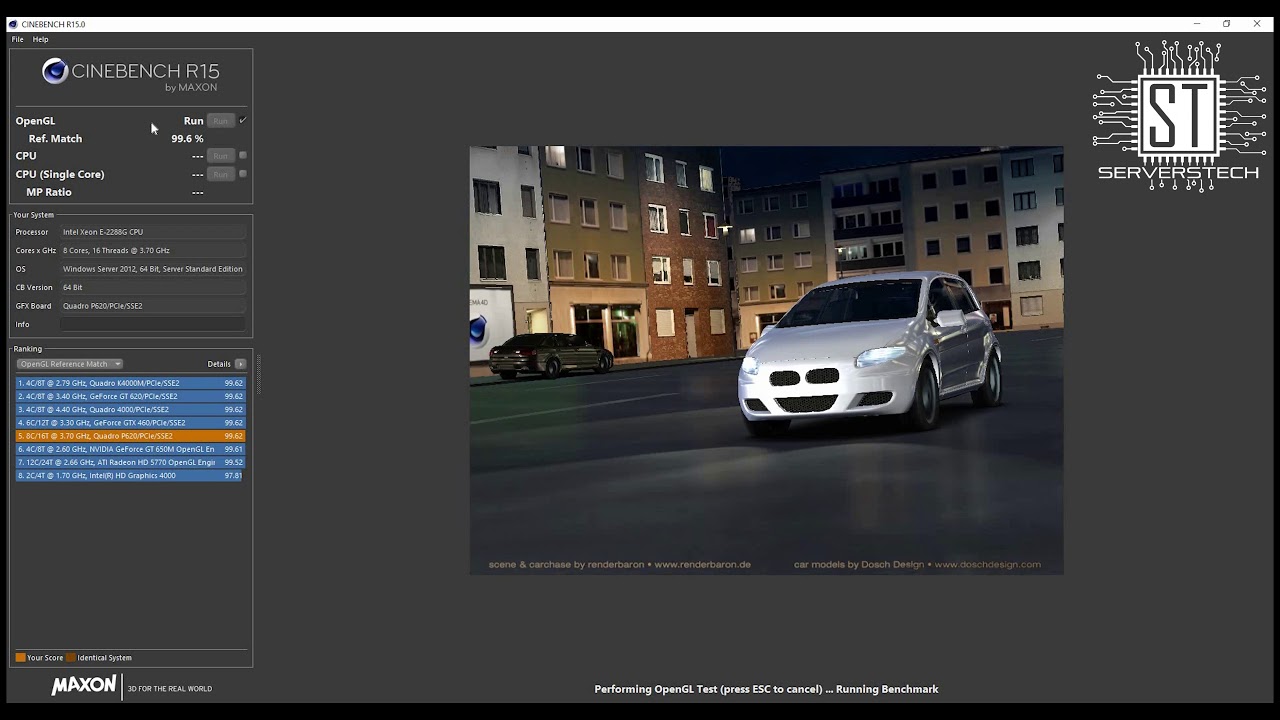The image size is (1280, 720).
Task: Click the panel splitter grip handle
Action: click(x=258, y=375)
